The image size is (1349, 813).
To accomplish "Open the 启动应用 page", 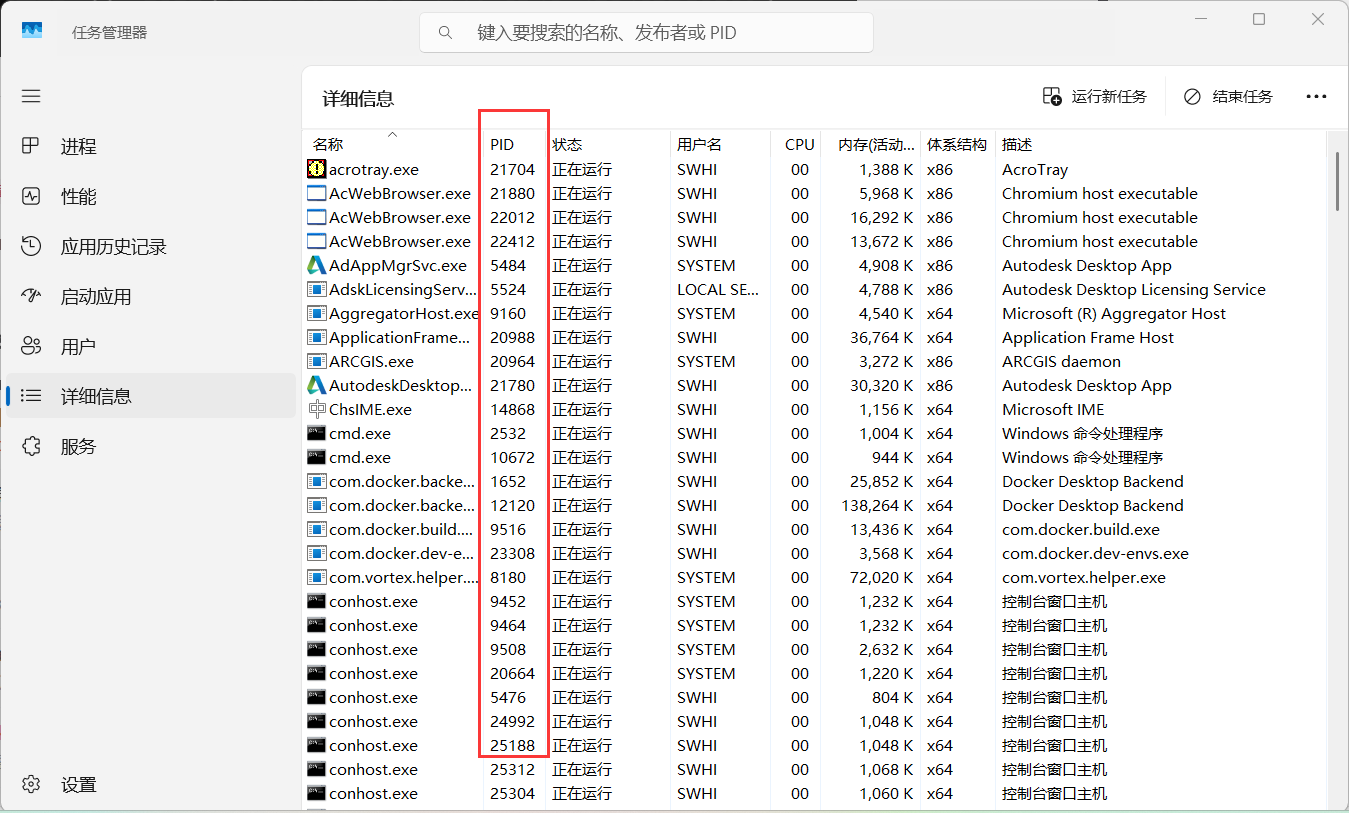I will pos(150,297).
